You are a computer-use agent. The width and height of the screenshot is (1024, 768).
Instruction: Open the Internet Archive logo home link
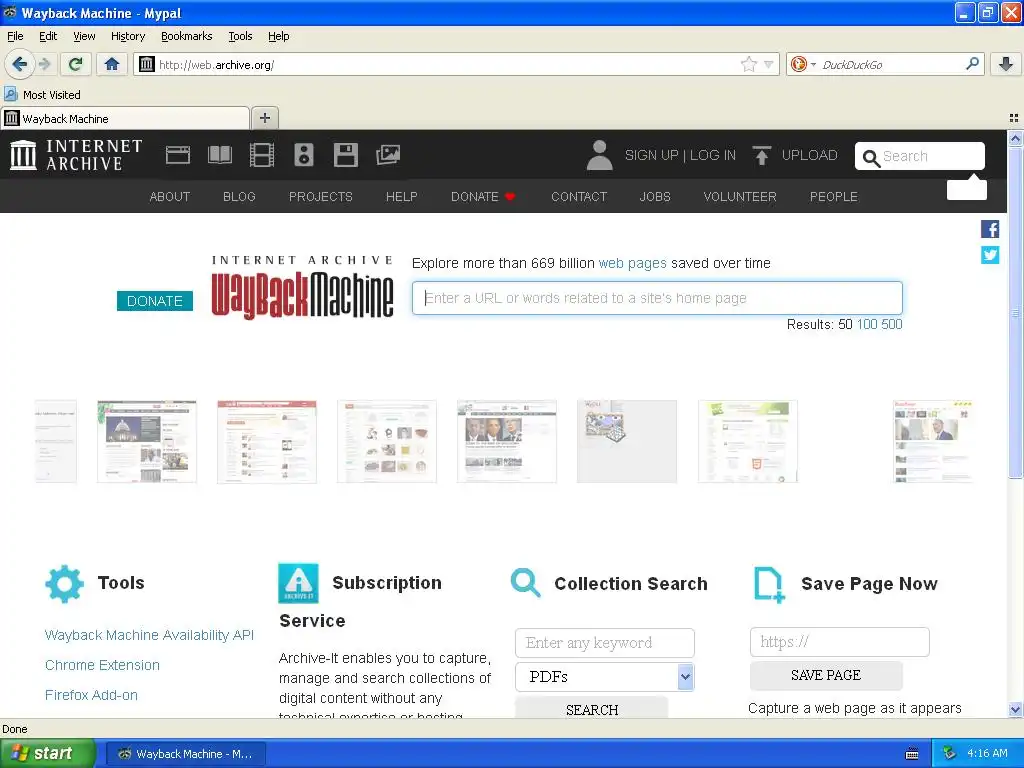click(x=76, y=155)
